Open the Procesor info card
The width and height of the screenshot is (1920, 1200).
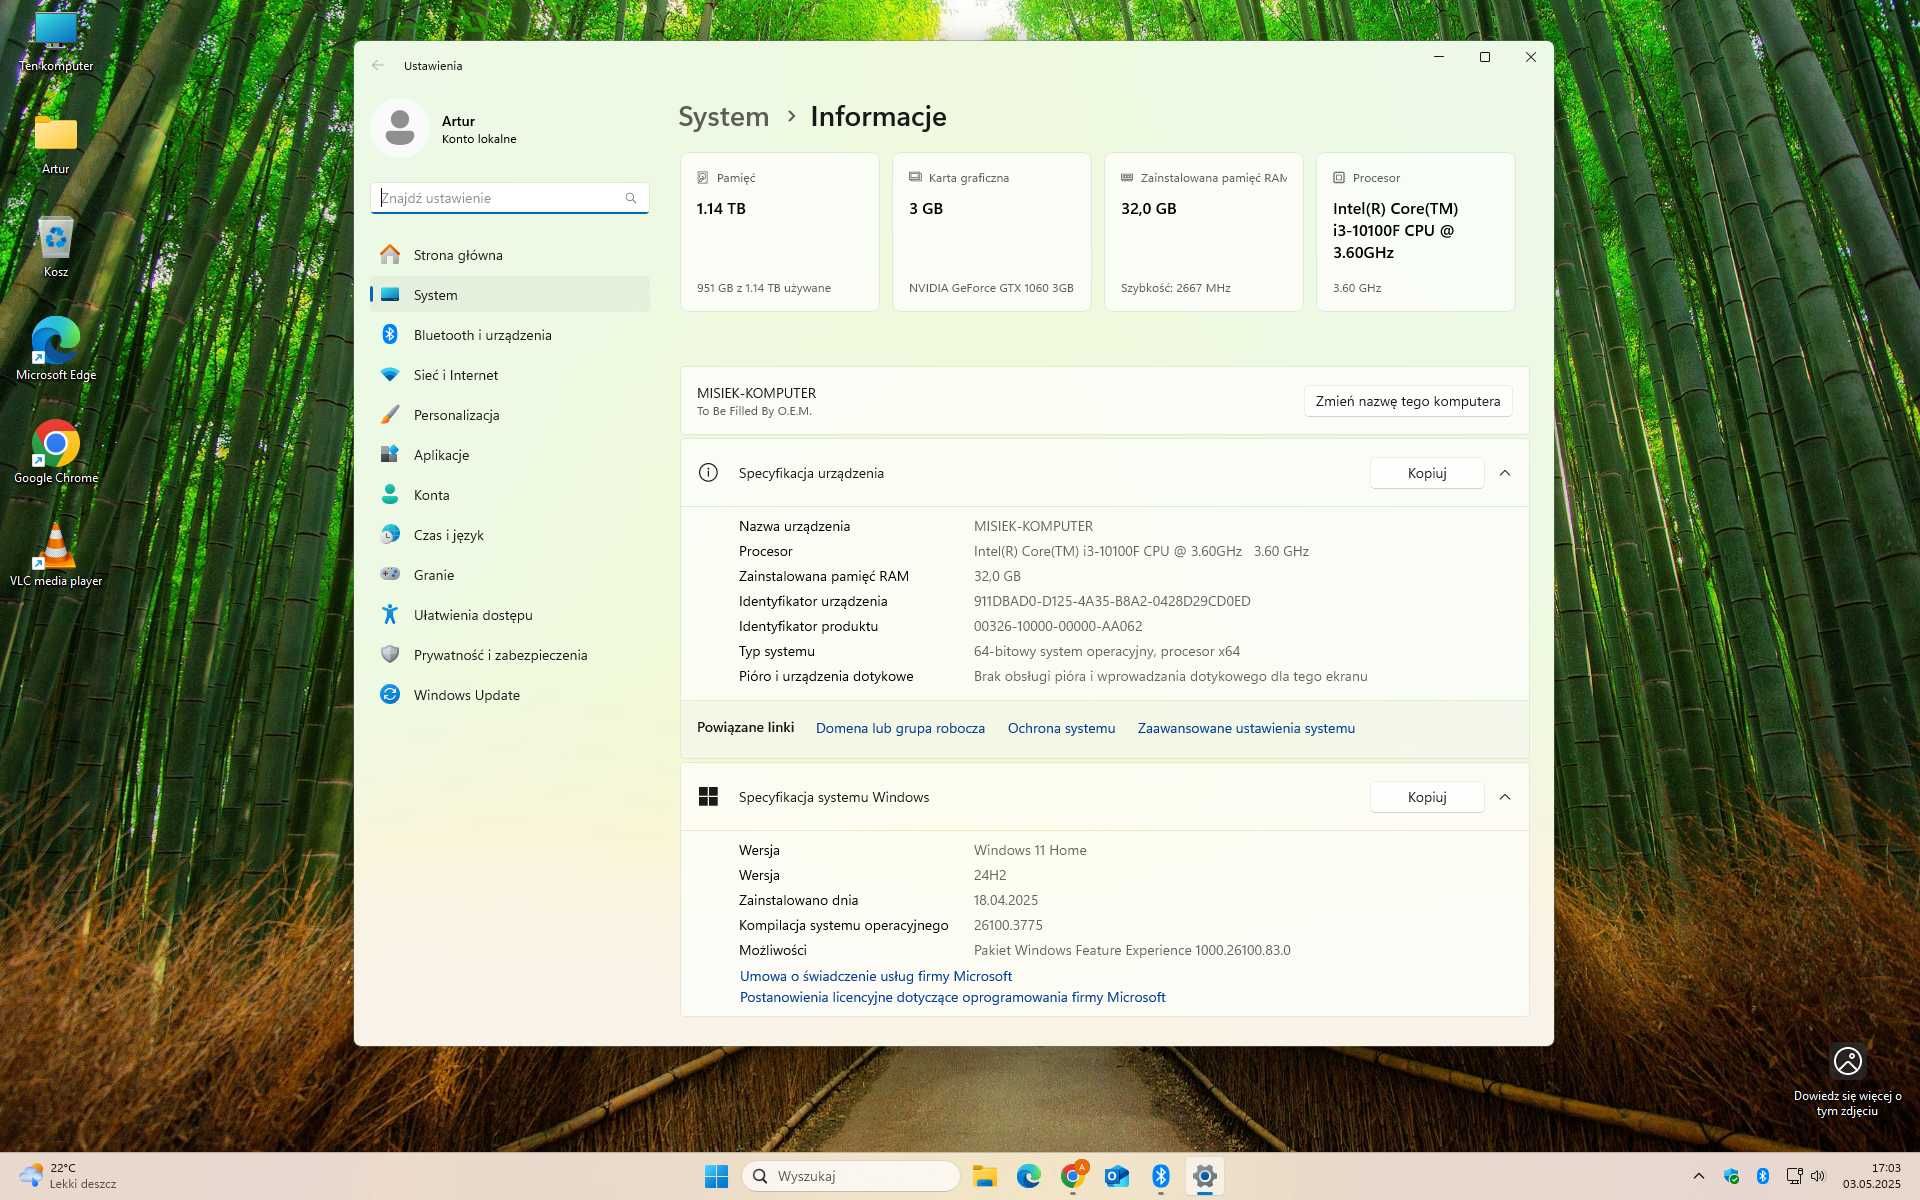pos(1415,232)
